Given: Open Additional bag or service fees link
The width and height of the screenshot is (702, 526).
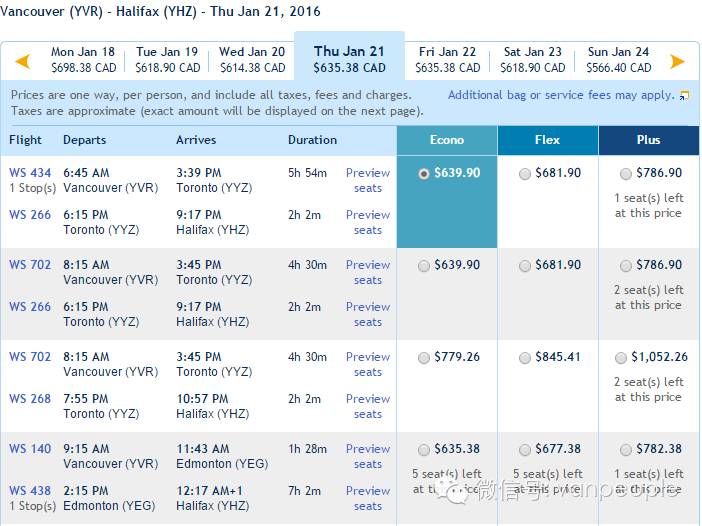Looking at the screenshot, I should click(x=561, y=95).
